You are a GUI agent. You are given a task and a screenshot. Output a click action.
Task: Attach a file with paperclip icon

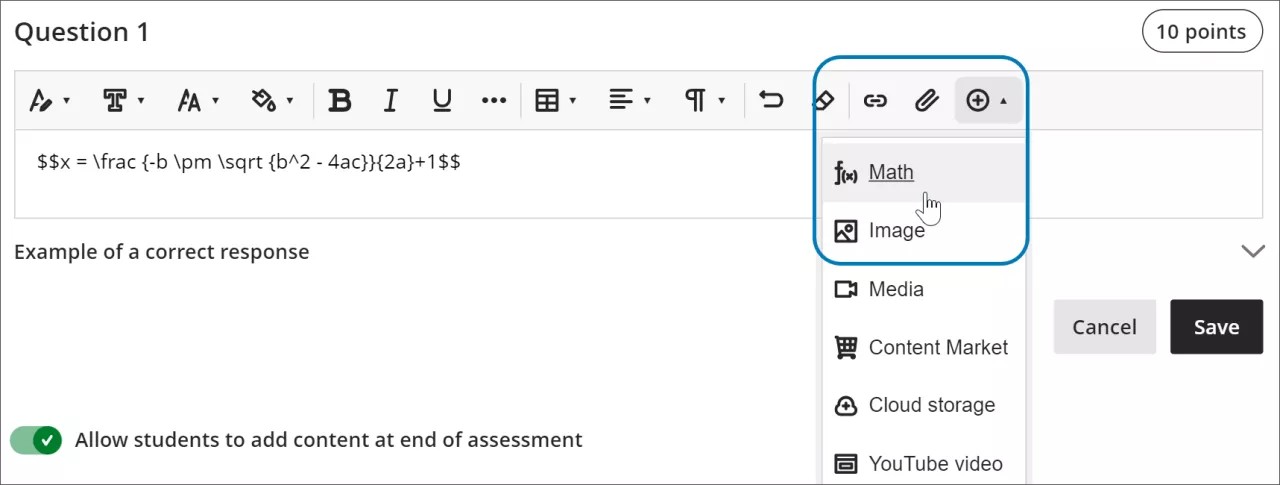point(927,100)
